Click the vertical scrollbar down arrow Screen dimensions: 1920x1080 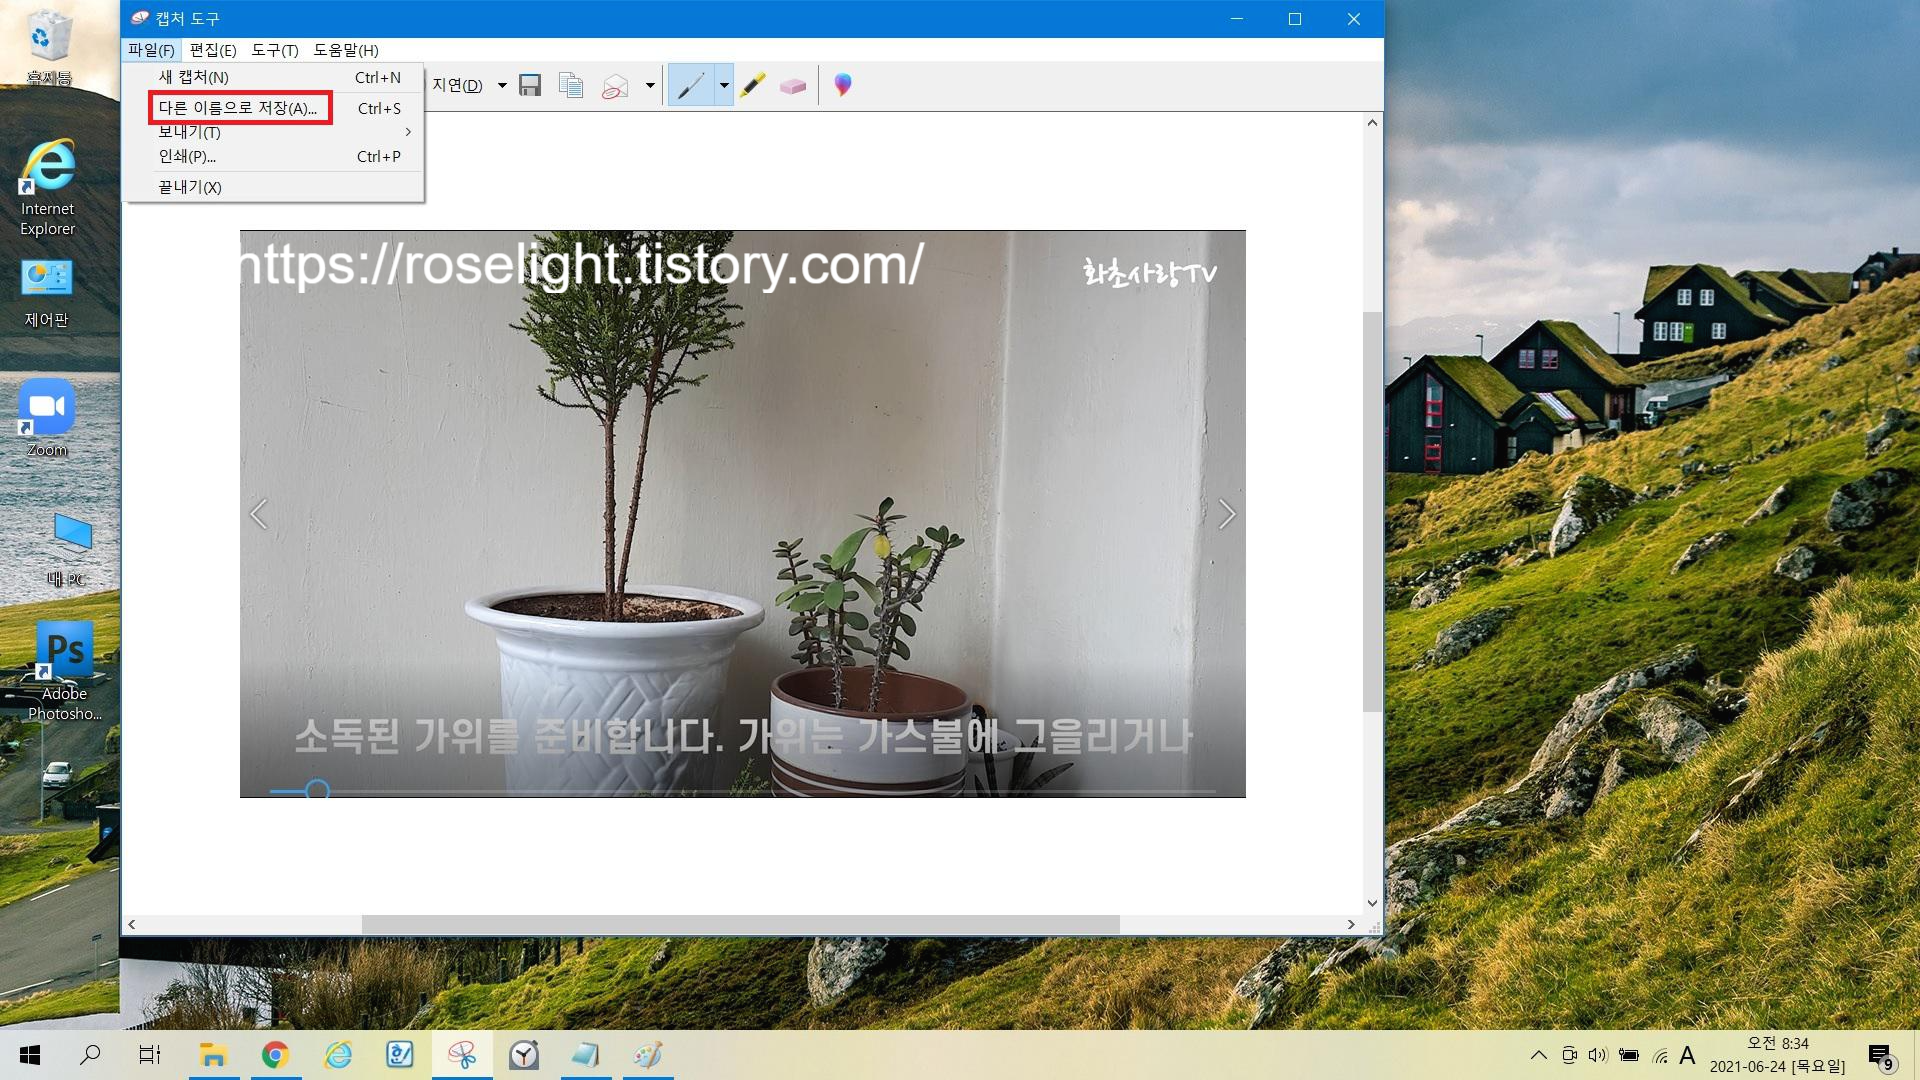tap(1372, 903)
